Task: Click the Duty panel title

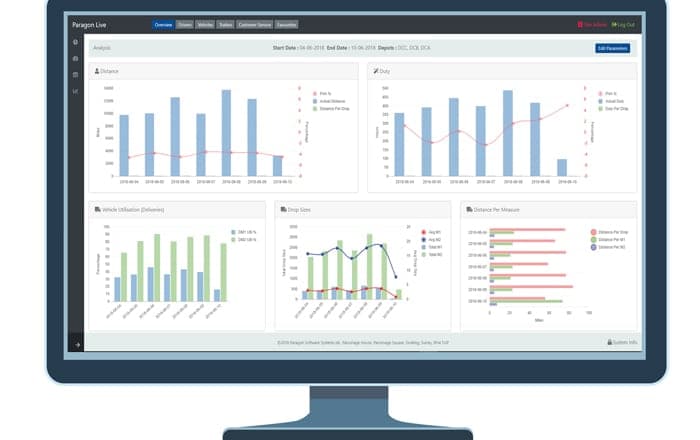Action: (x=385, y=71)
